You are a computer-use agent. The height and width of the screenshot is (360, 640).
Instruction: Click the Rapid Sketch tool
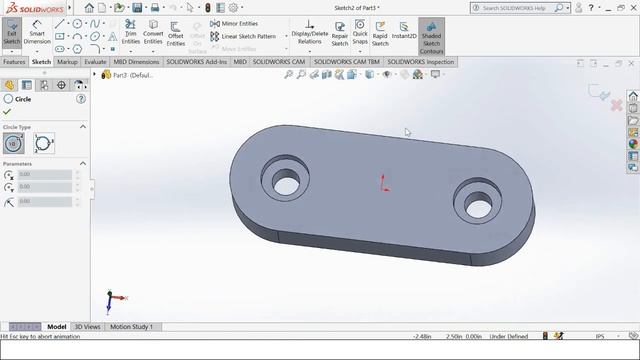click(x=380, y=33)
